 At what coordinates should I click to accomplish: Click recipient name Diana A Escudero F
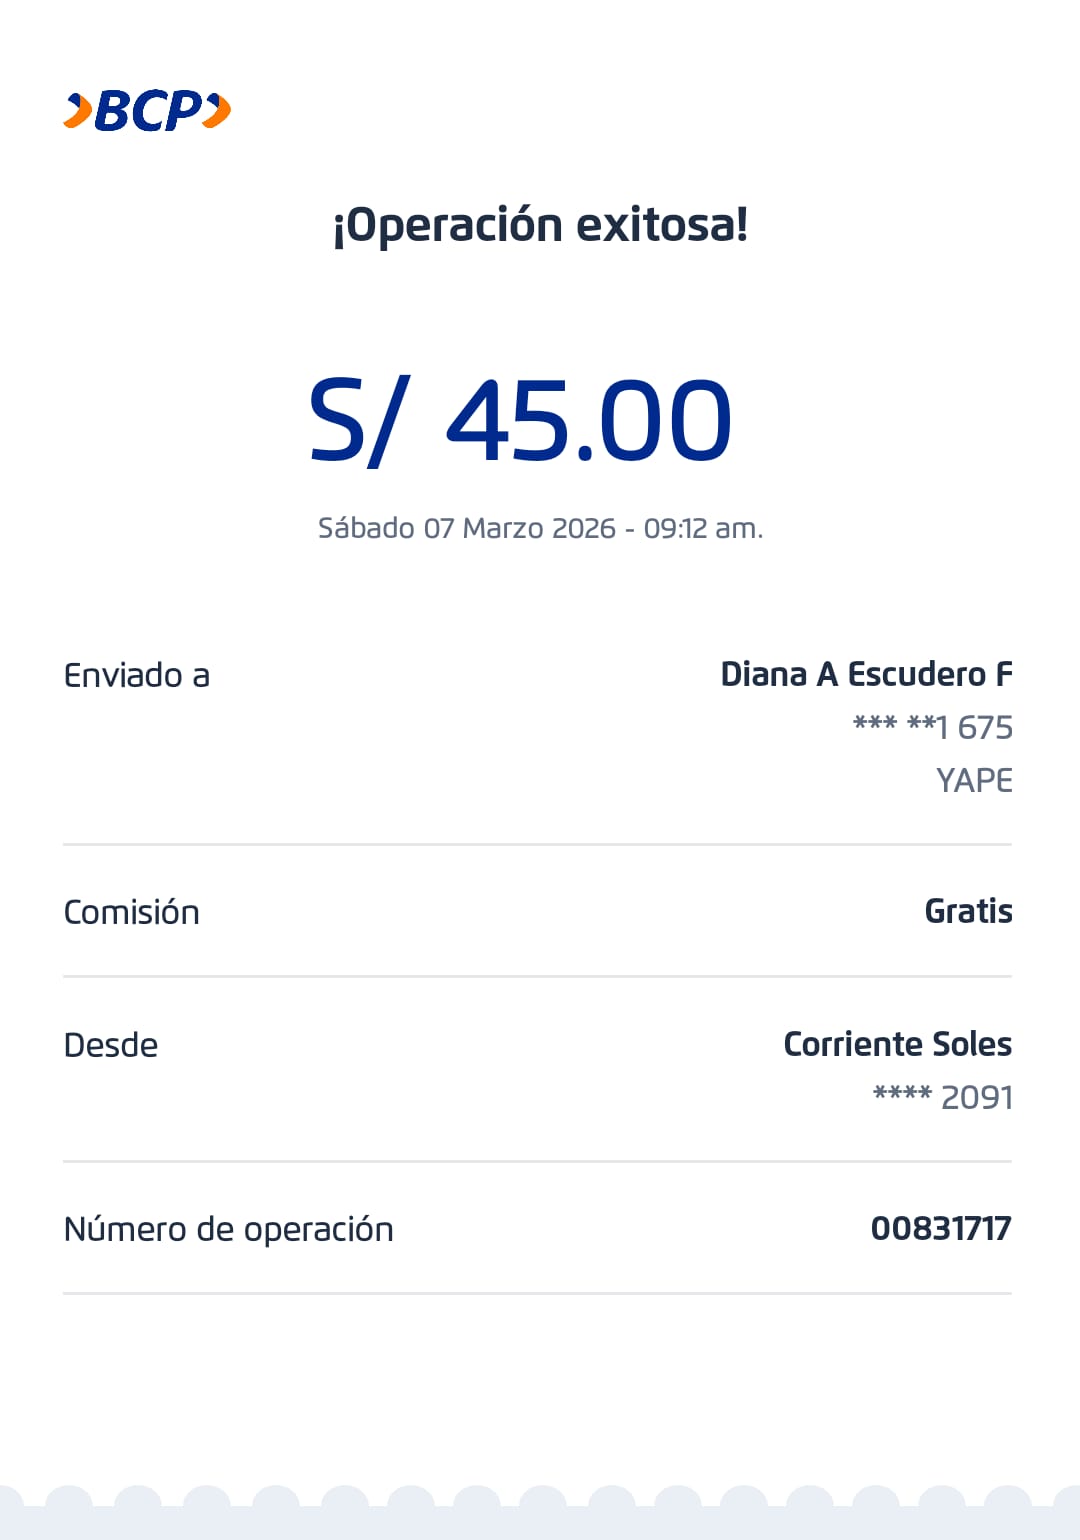pos(866,675)
